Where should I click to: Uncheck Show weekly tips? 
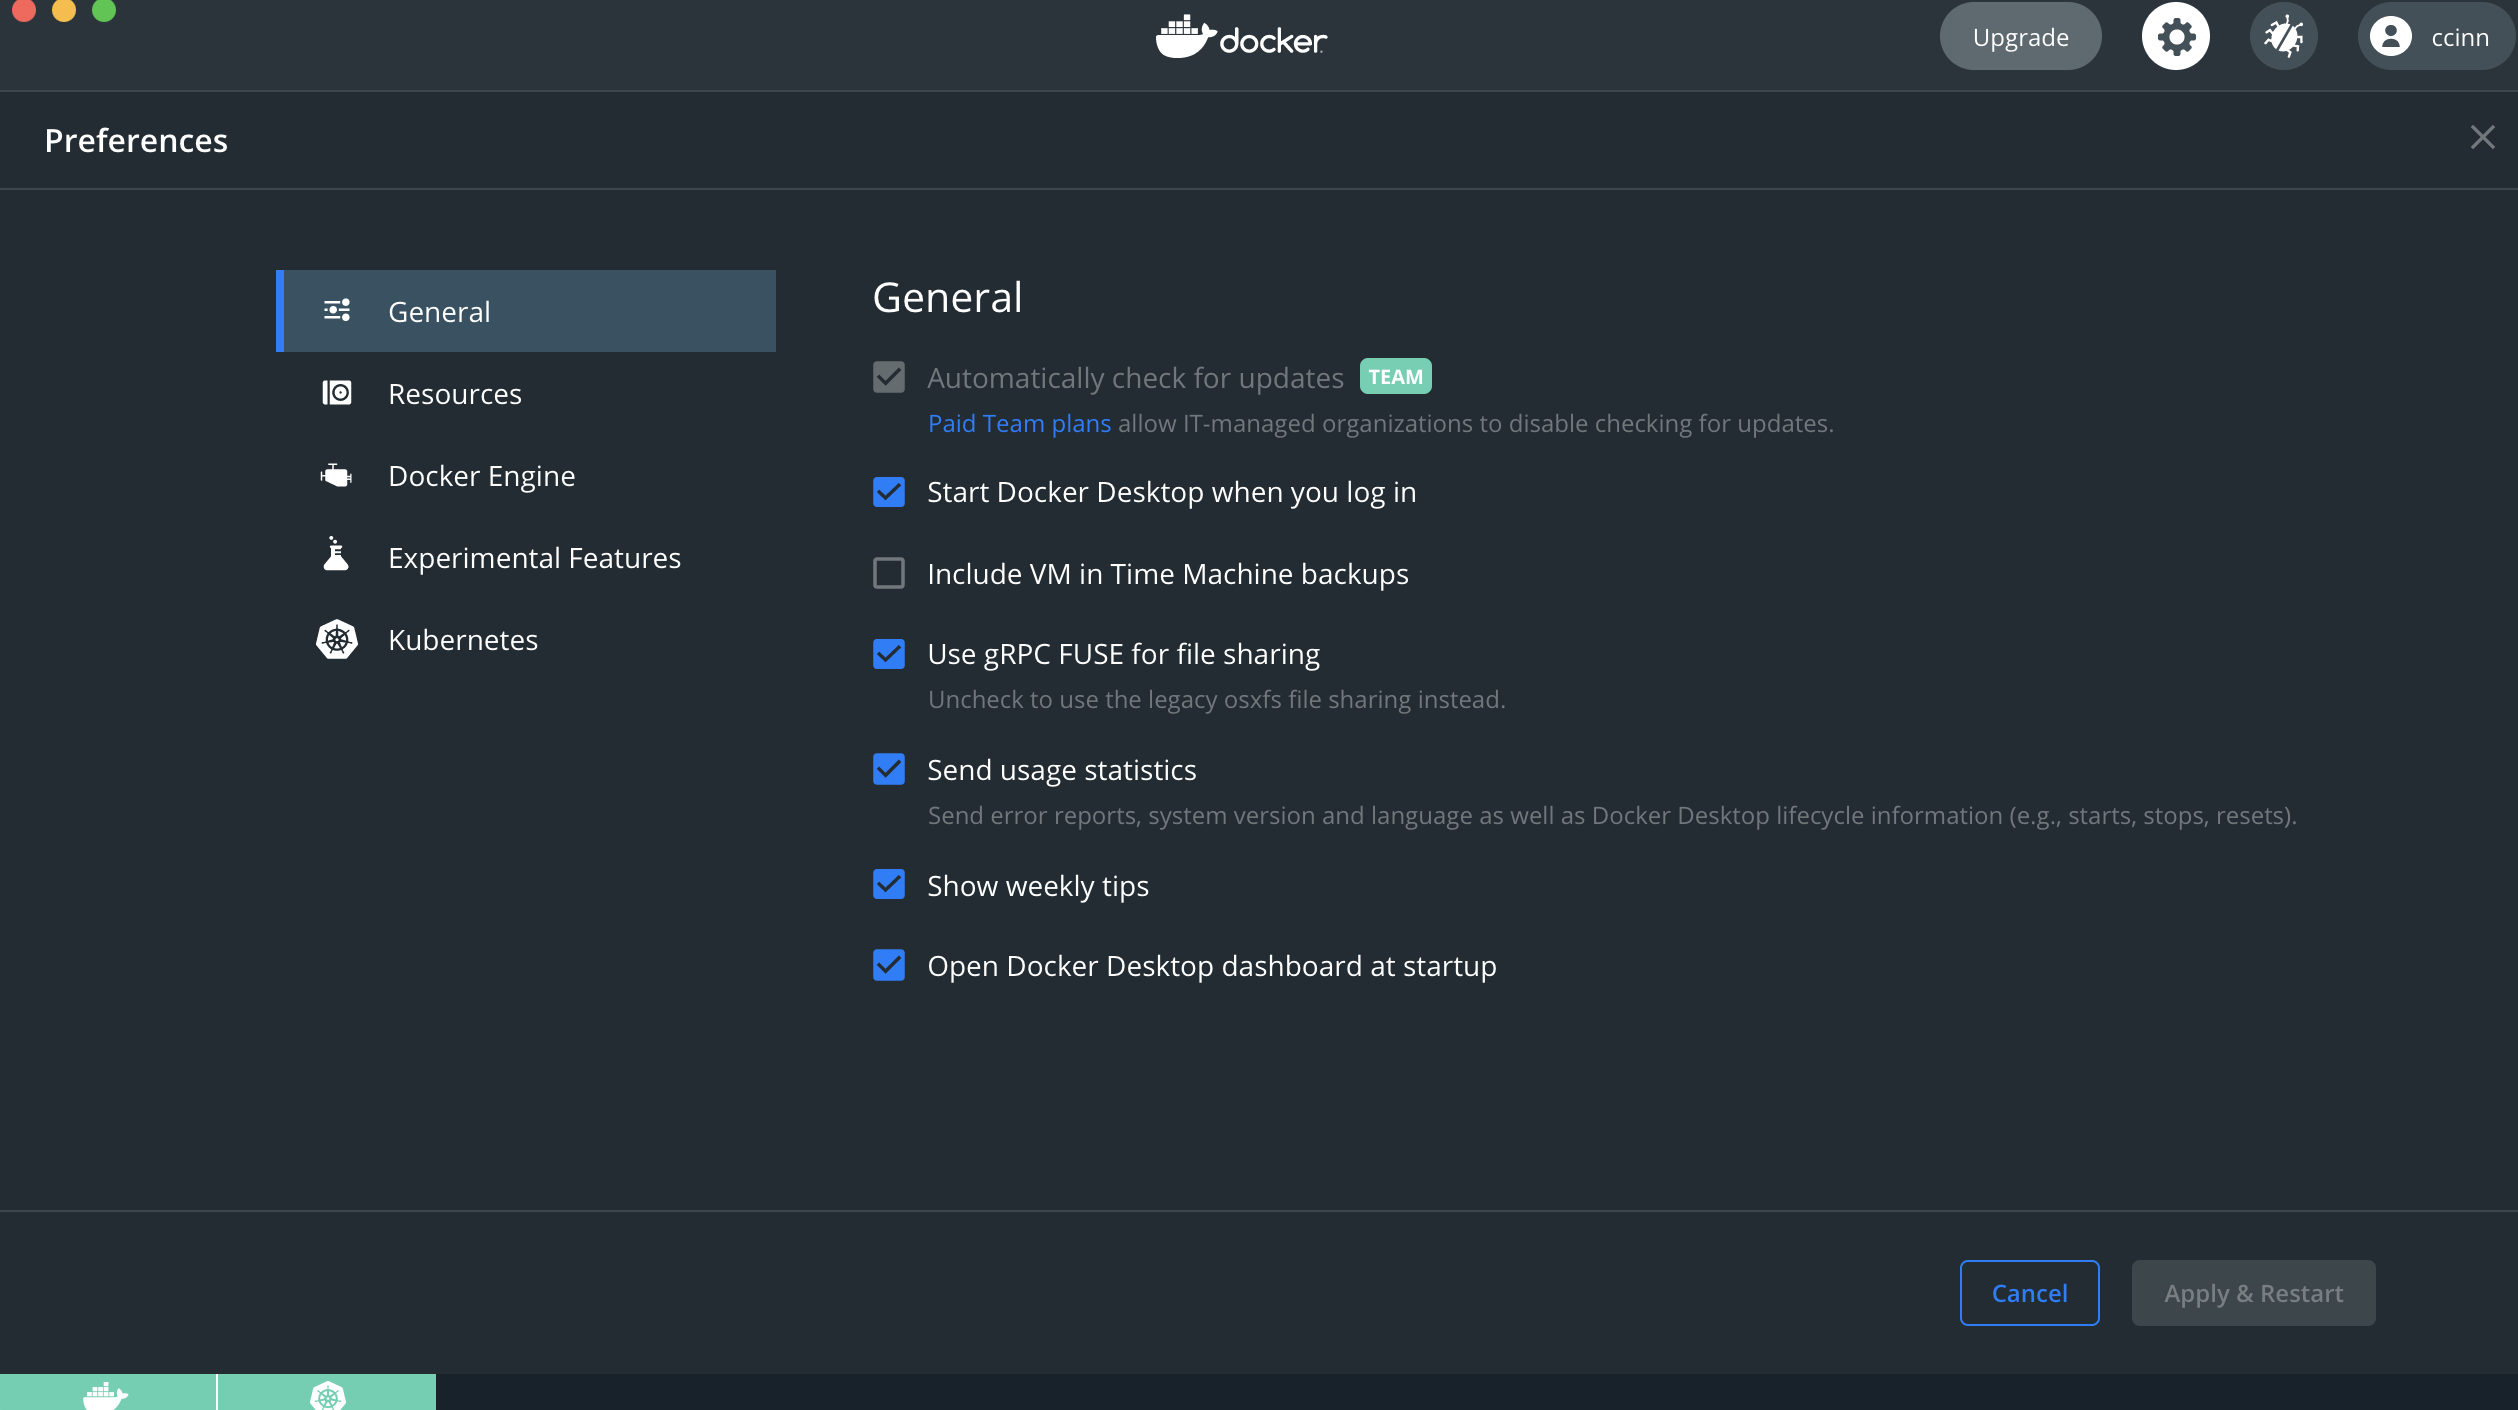pos(889,885)
